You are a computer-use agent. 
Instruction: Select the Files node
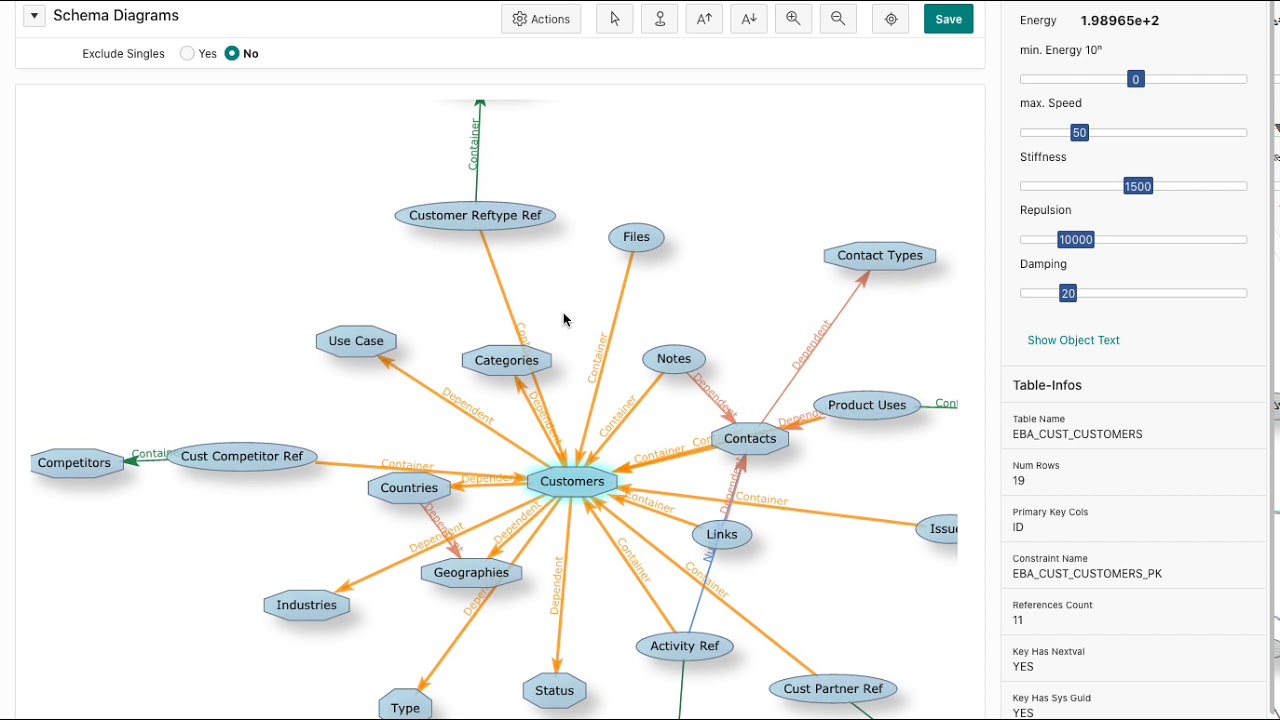(636, 237)
